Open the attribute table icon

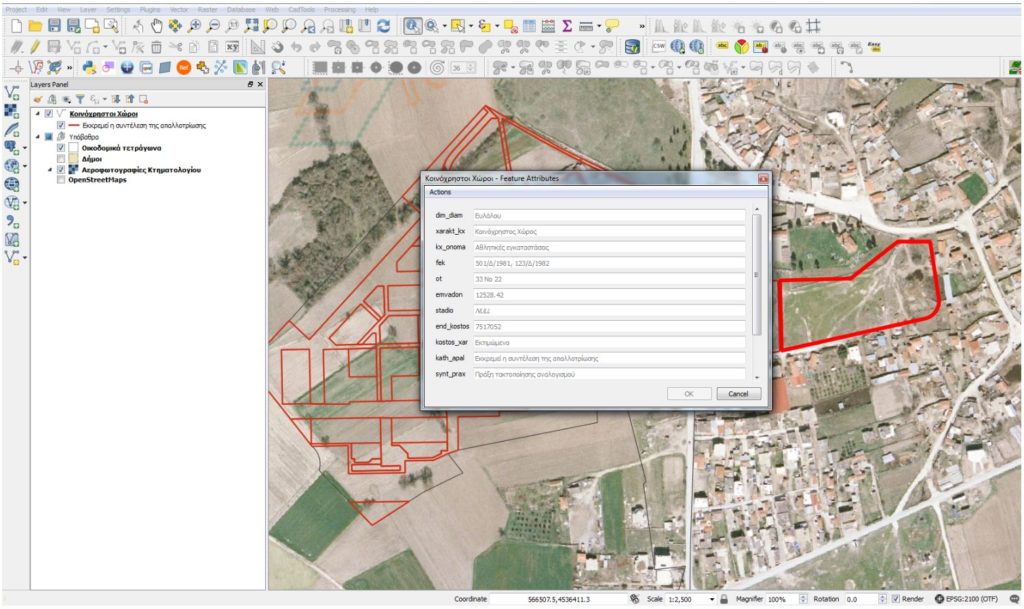point(529,26)
